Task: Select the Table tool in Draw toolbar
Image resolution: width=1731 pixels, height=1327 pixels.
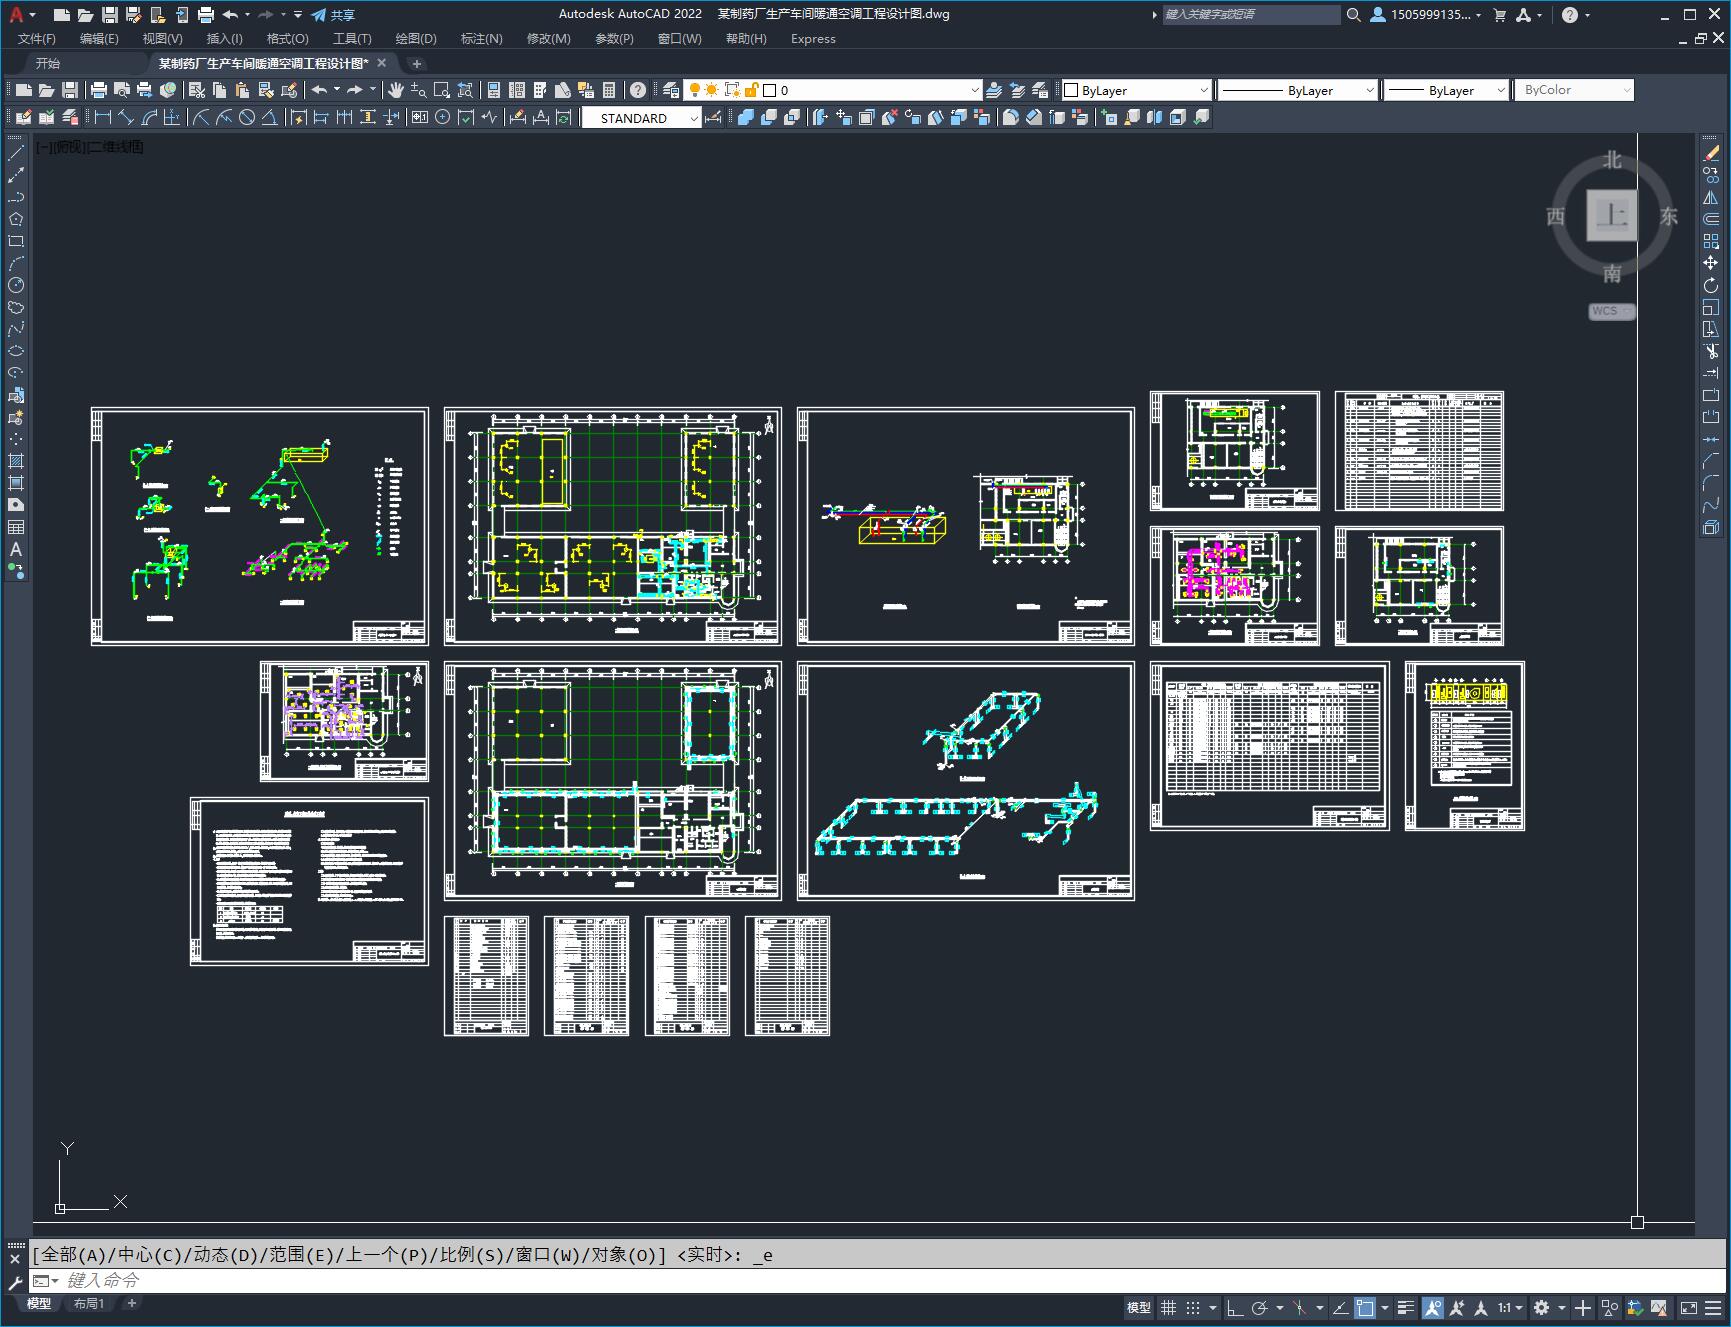Action: tap(16, 527)
